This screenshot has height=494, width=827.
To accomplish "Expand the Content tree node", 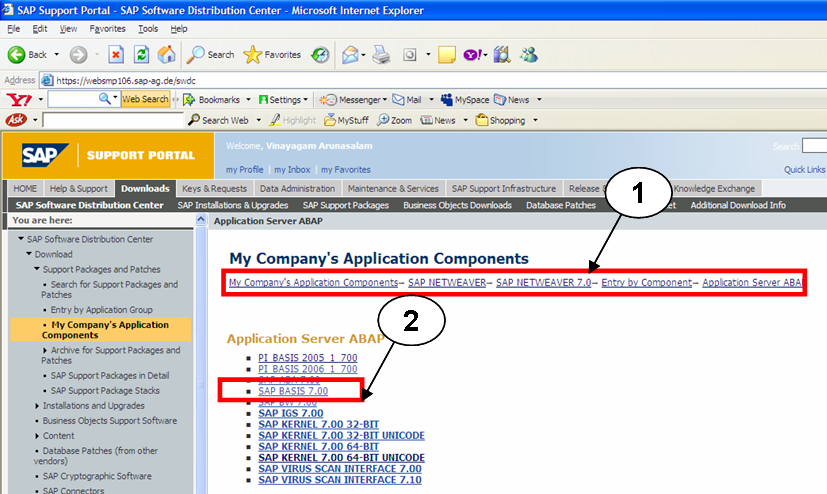I will click(x=37, y=435).
